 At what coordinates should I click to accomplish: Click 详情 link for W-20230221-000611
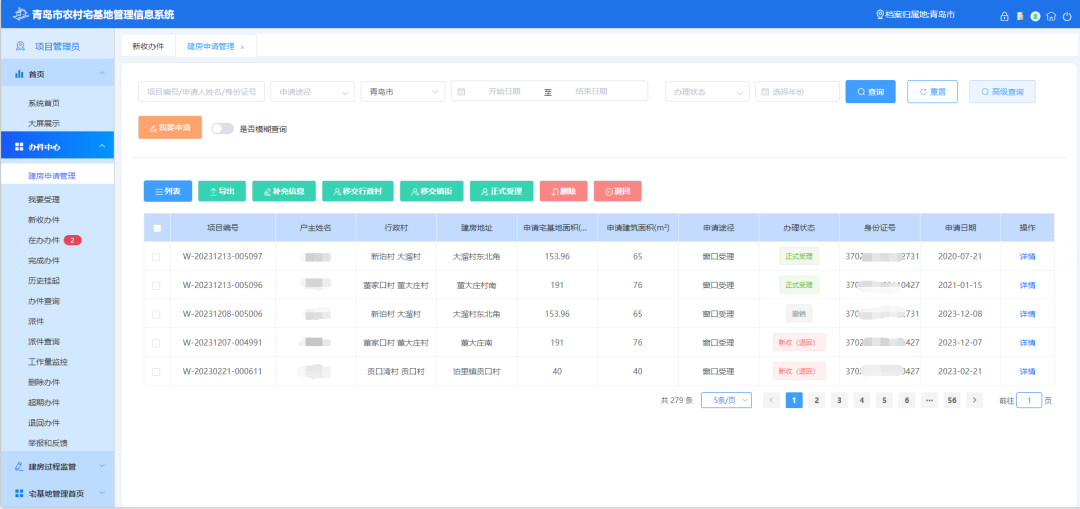coord(1027,371)
